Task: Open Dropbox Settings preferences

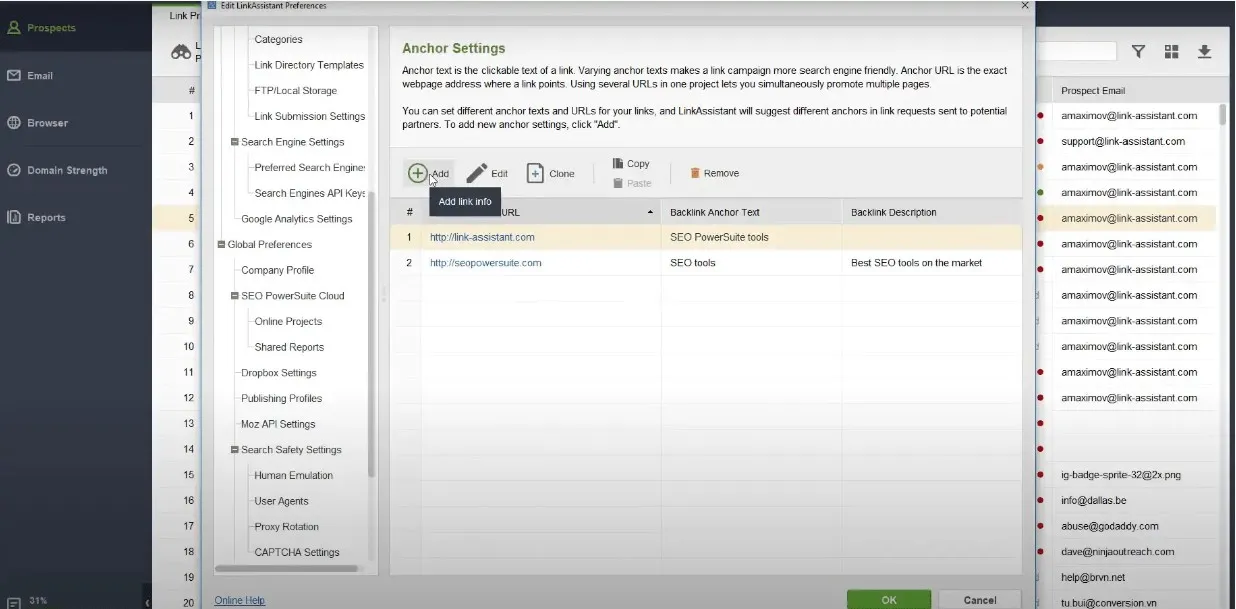Action: [x=279, y=373]
